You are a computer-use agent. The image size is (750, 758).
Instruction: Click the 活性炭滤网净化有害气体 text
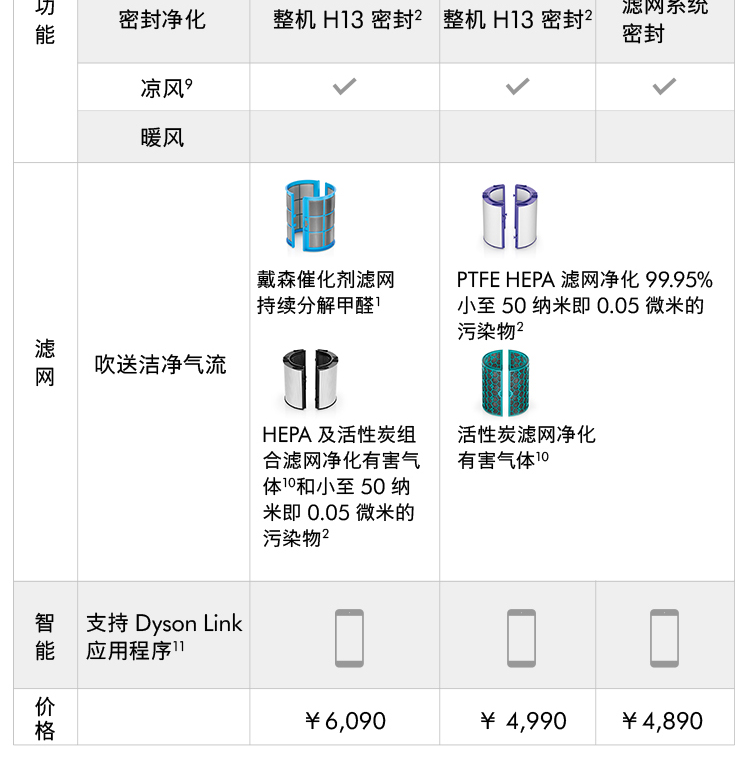pos(526,446)
